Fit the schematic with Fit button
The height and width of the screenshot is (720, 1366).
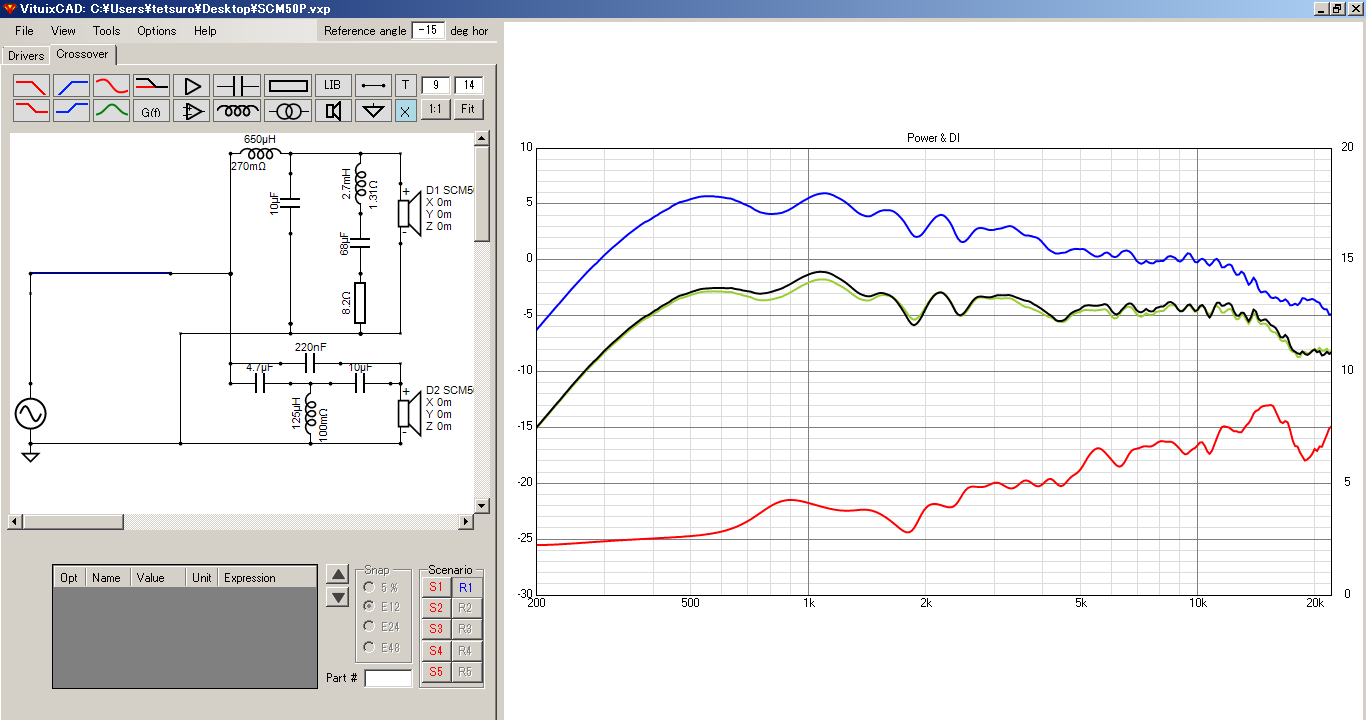click(x=468, y=109)
